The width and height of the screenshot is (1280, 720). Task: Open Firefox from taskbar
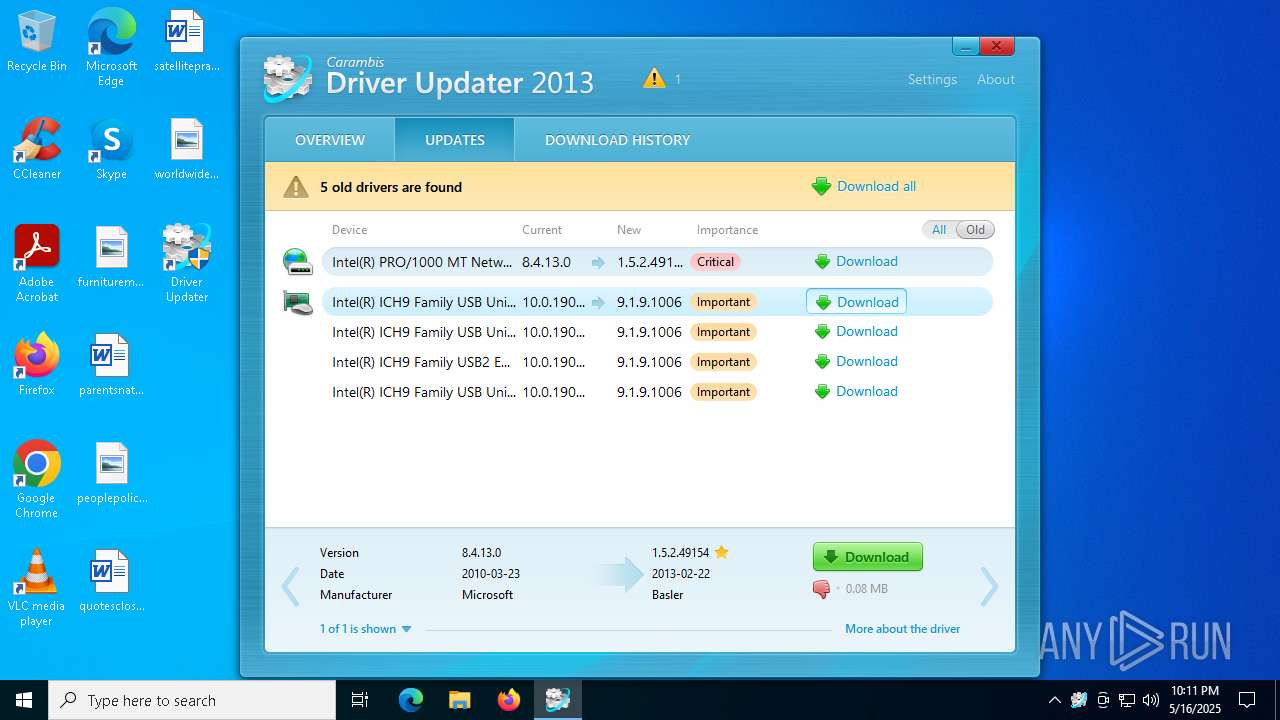[x=509, y=700]
